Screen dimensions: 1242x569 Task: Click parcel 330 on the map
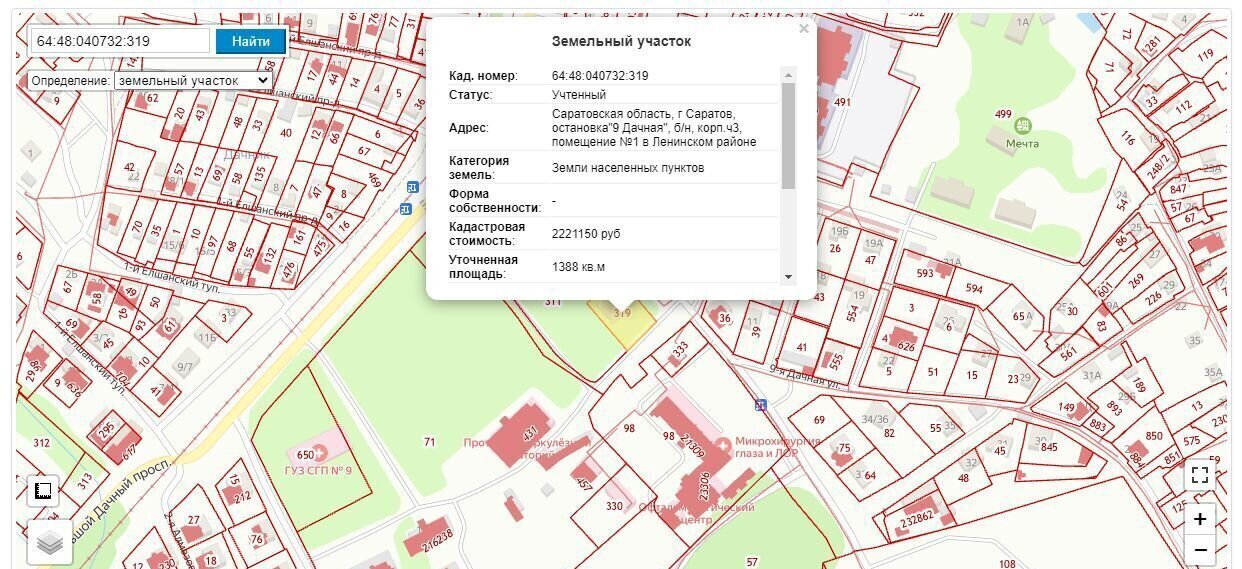(614, 506)
